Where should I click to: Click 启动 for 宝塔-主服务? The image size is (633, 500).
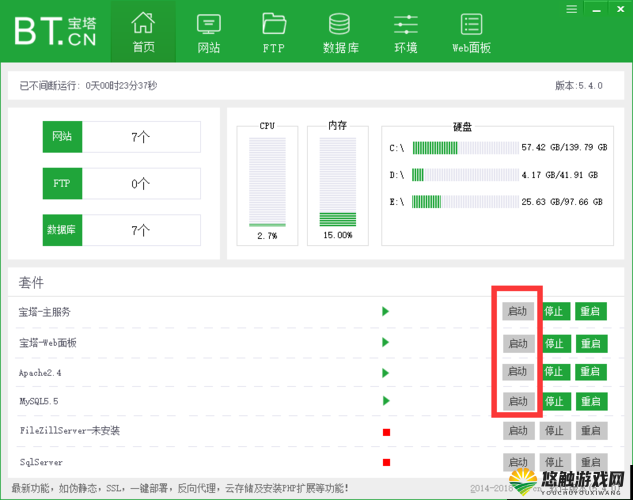coord(518,311)
